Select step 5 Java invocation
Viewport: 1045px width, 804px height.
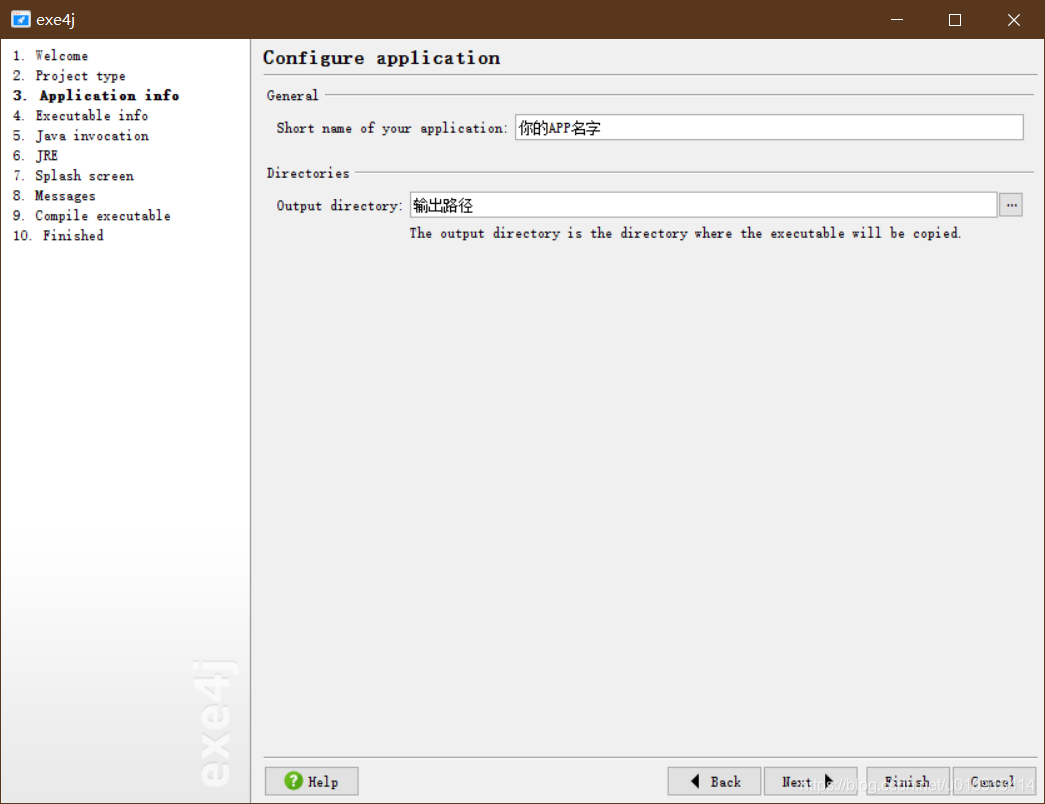81,136
